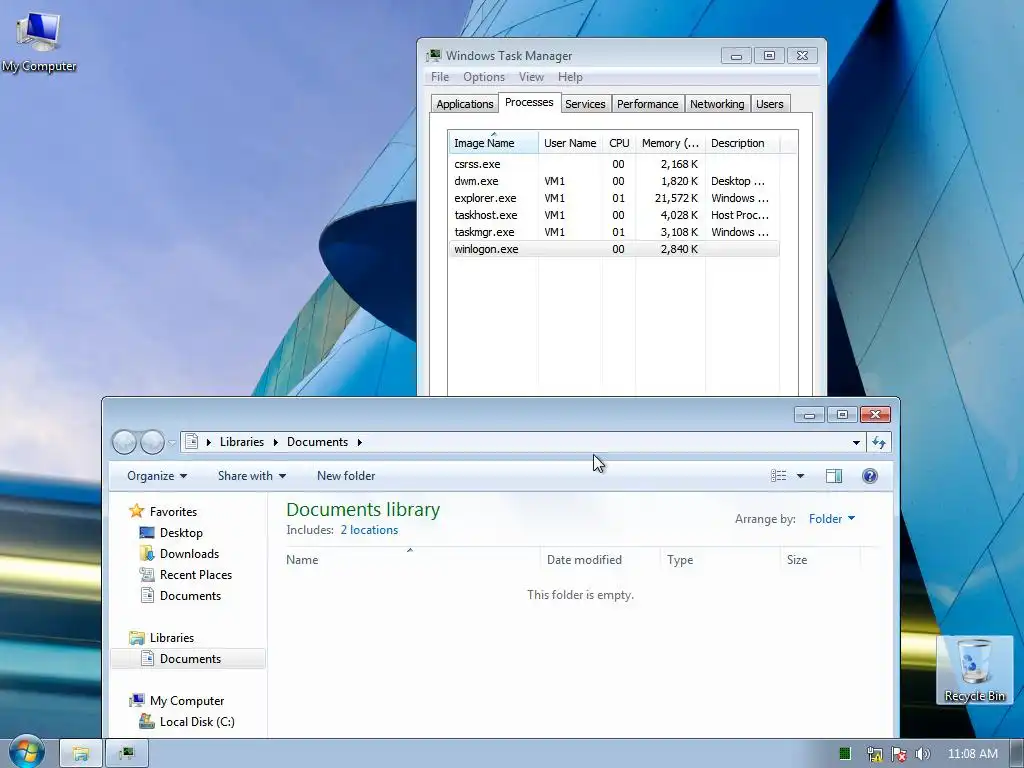Open the view options dropdown arrow
The image size is (1024, 768).
pos(801,476)
